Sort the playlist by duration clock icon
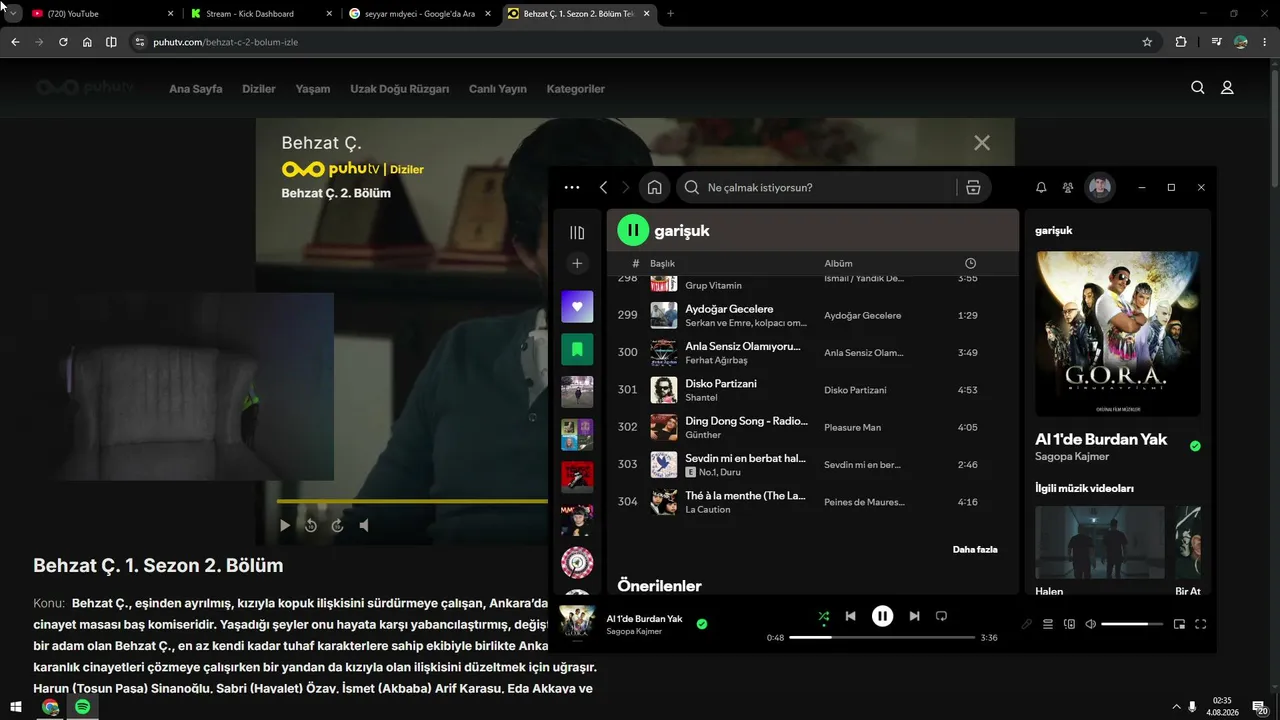 (x=970, y=263)
